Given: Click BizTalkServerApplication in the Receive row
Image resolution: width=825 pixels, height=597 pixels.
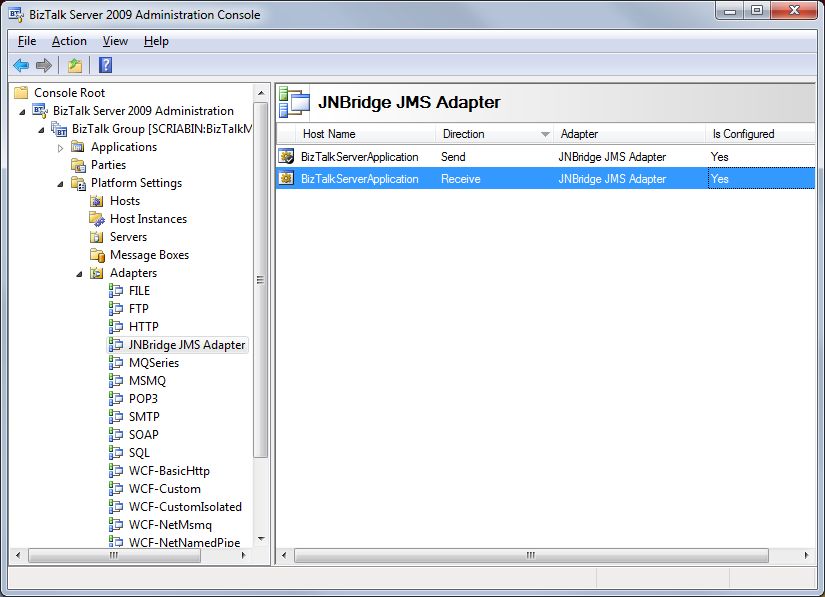Looking at the screenshot, I should tap(359, 179).
